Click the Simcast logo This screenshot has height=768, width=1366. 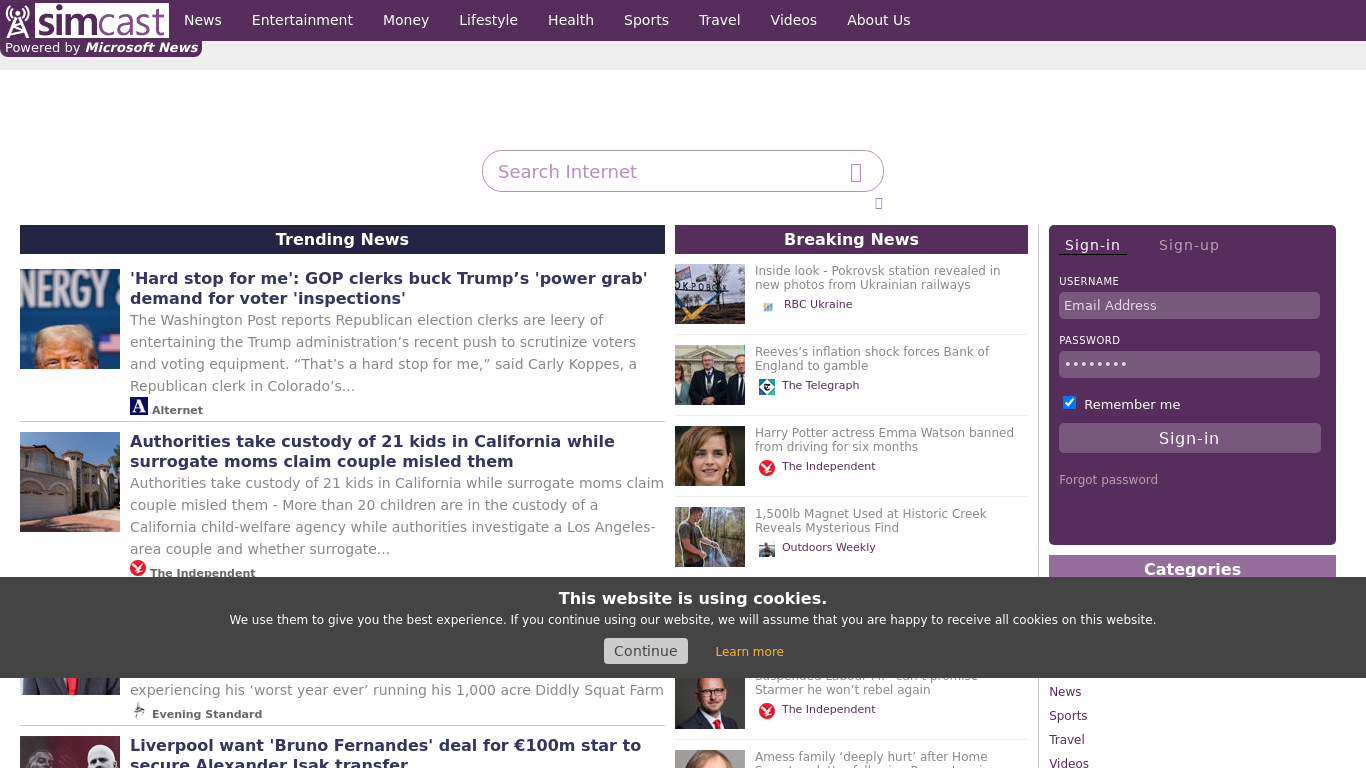coord(86,20)
